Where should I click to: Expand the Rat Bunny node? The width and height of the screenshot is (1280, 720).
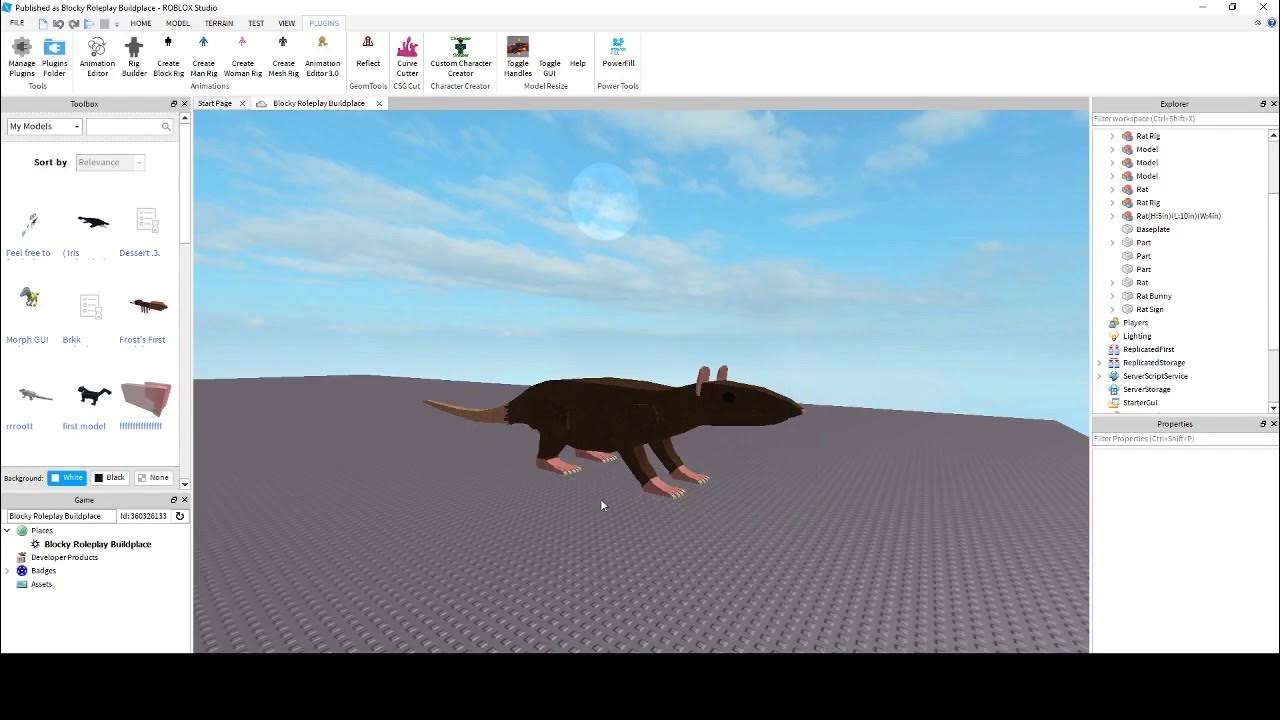pos(1112,296)
